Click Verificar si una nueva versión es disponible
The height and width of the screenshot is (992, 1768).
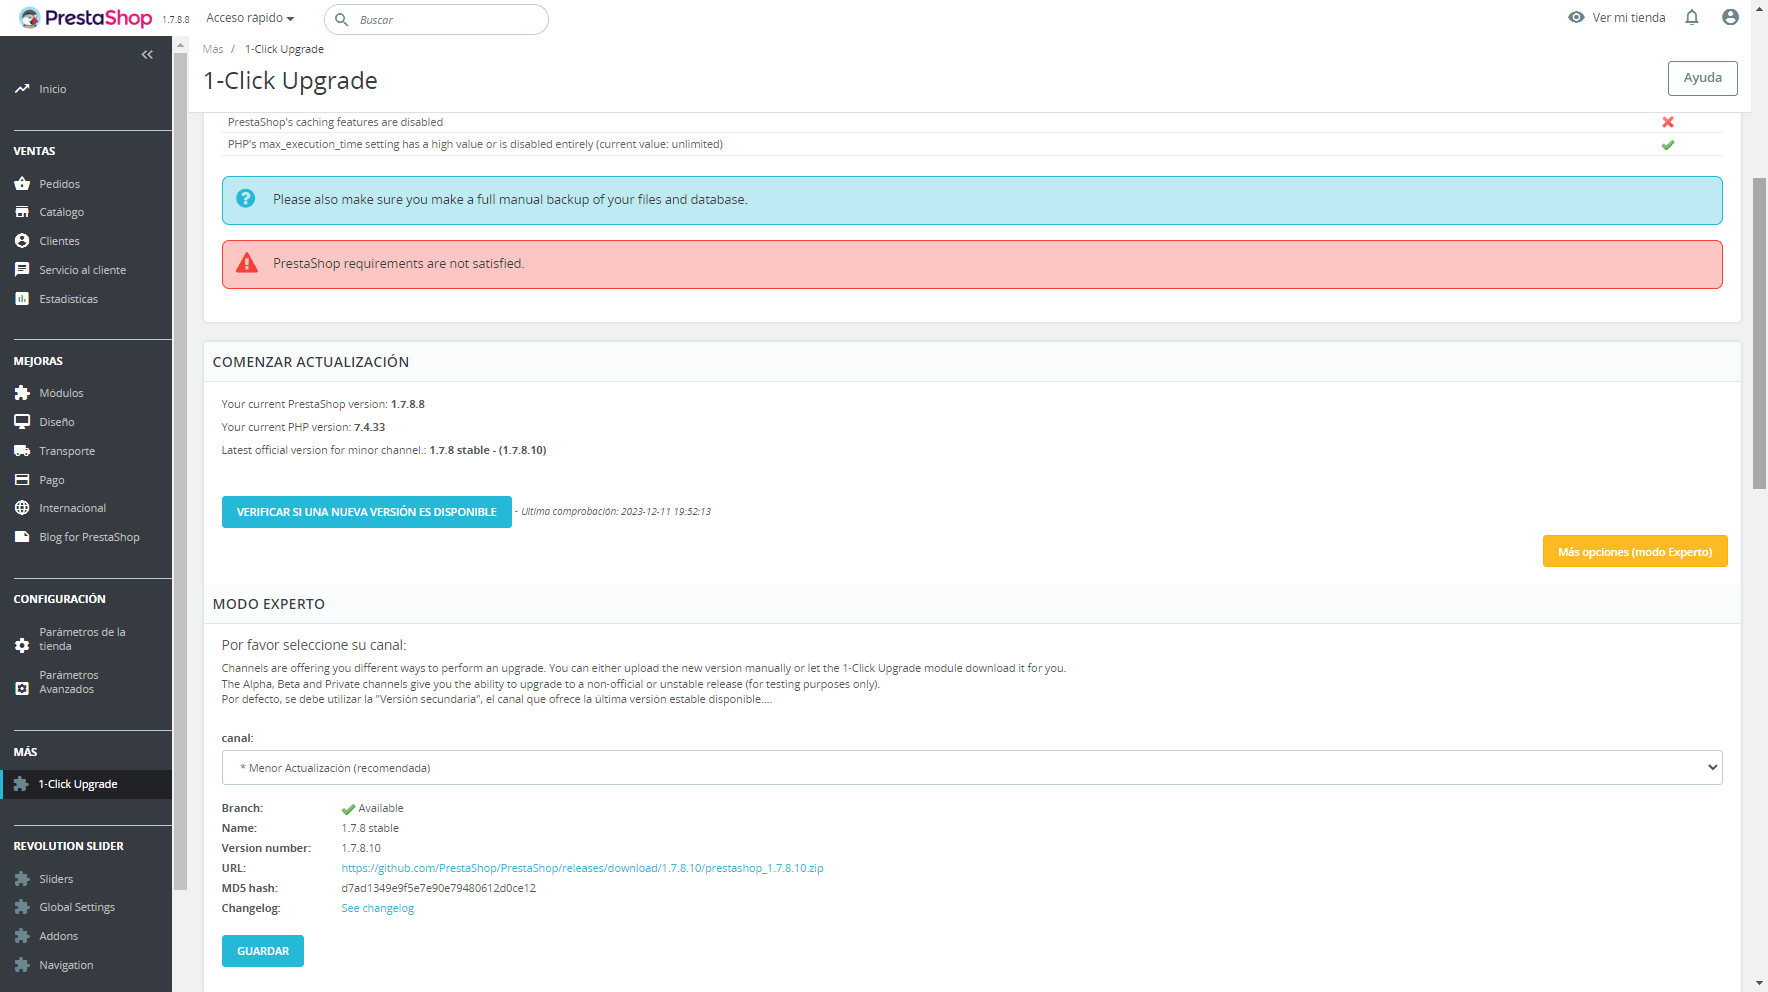(x=367, y=512)
